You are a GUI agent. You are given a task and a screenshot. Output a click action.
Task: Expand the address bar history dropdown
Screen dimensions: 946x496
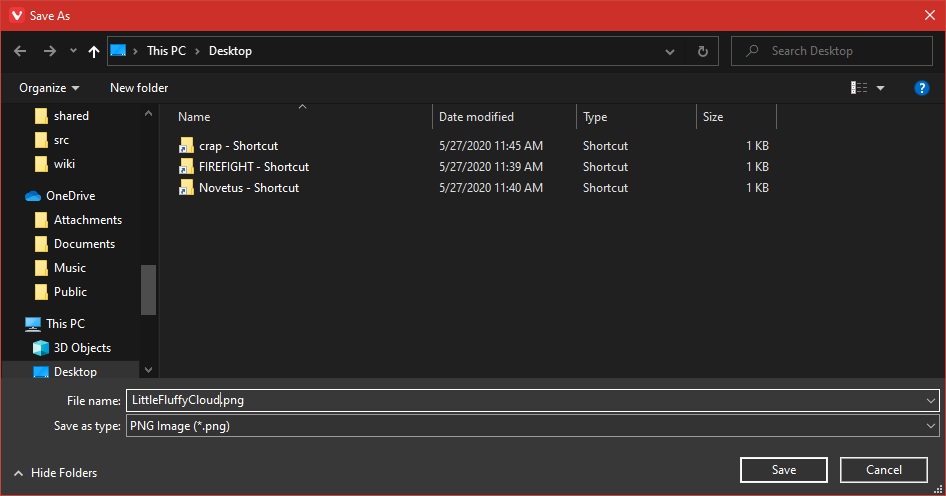pos(670,51)
